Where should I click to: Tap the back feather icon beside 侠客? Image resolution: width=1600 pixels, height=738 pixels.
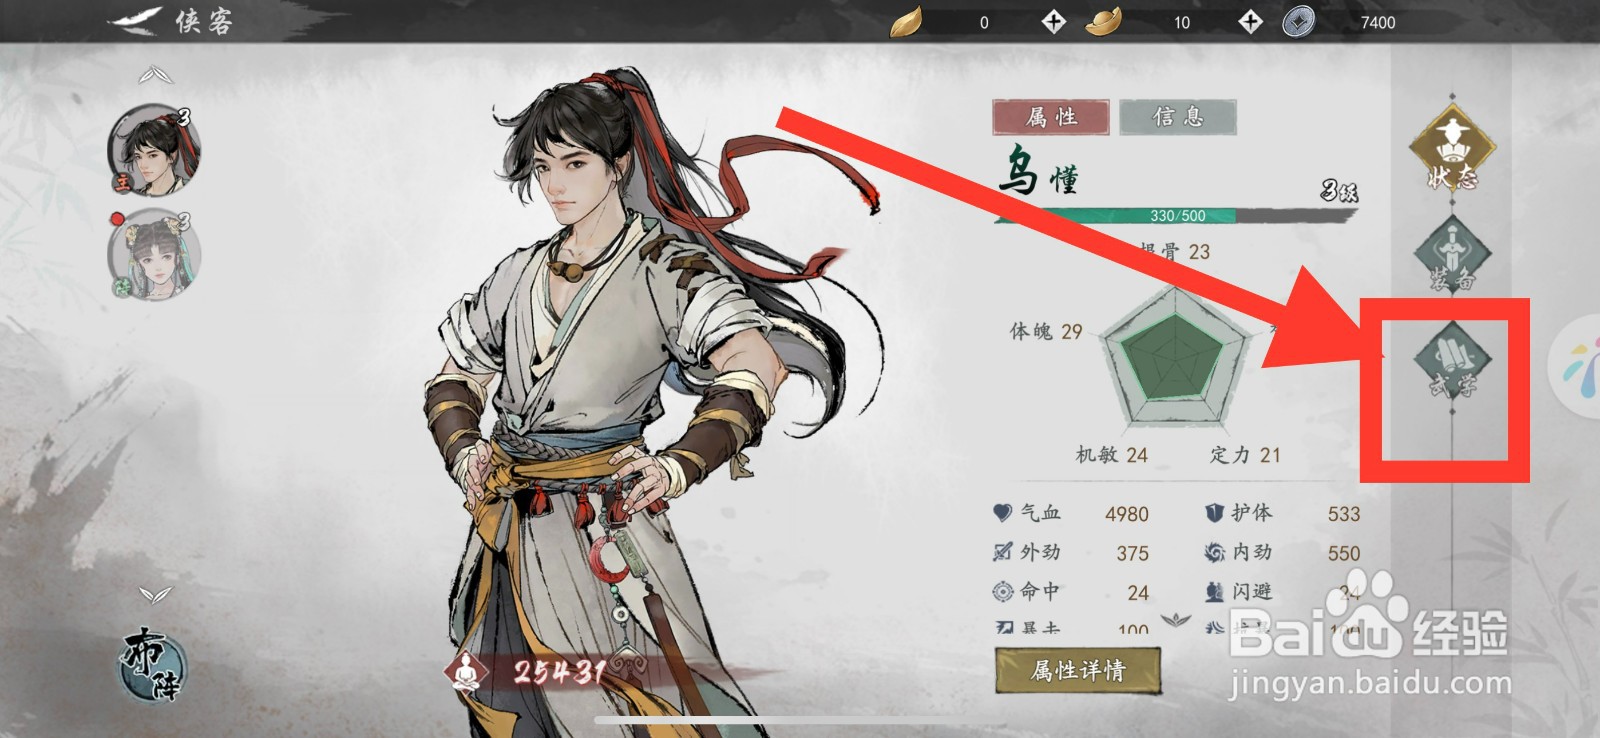pyautogui.click(x=137, y=20)
